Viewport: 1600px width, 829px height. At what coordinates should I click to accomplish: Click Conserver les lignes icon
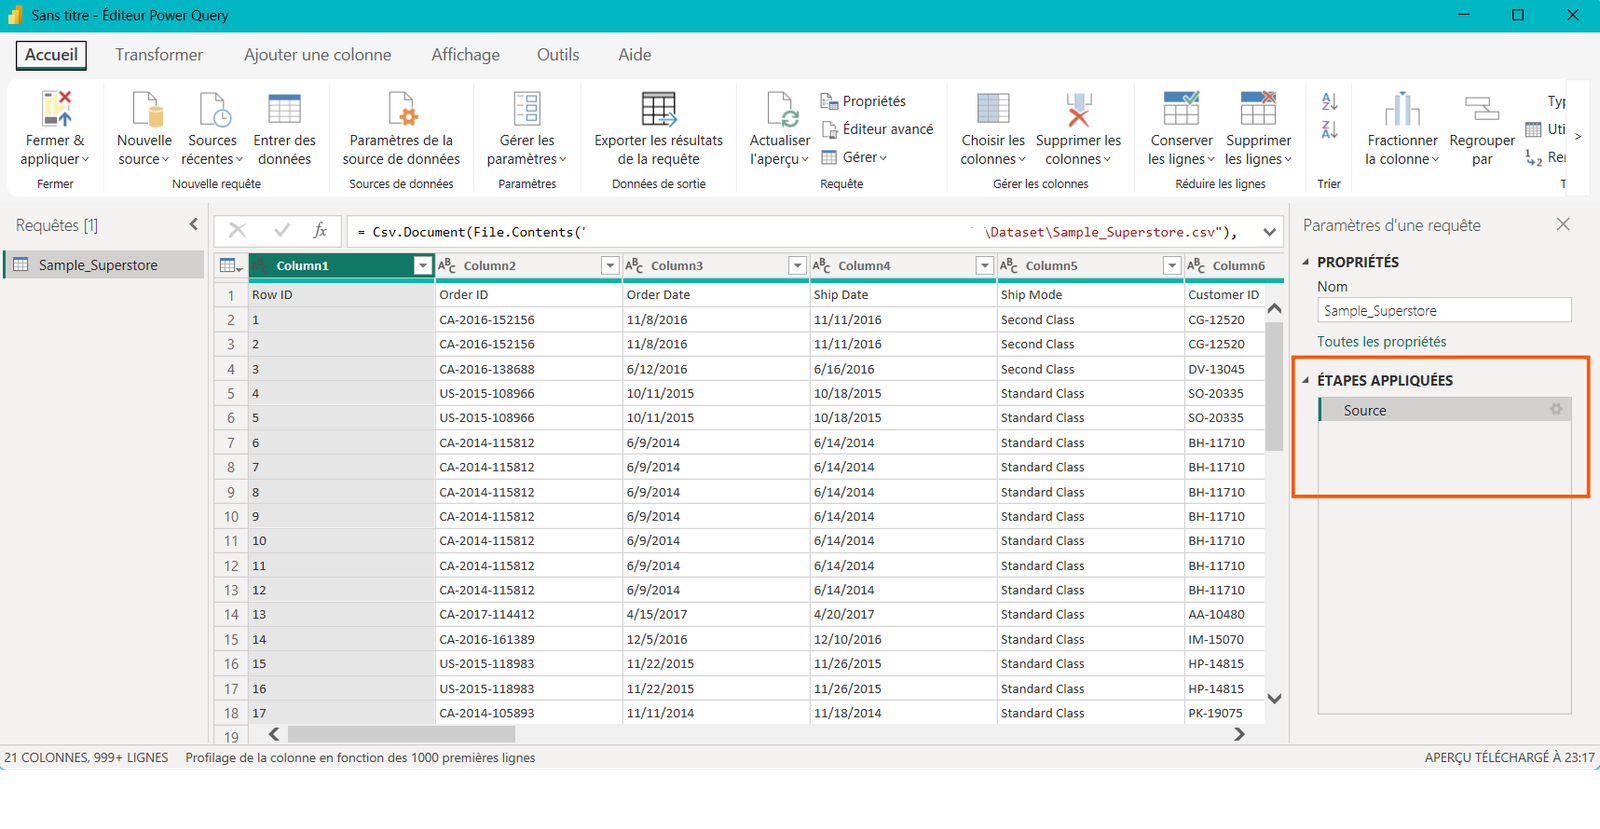pyautogui.click(x=1181, y=108)
